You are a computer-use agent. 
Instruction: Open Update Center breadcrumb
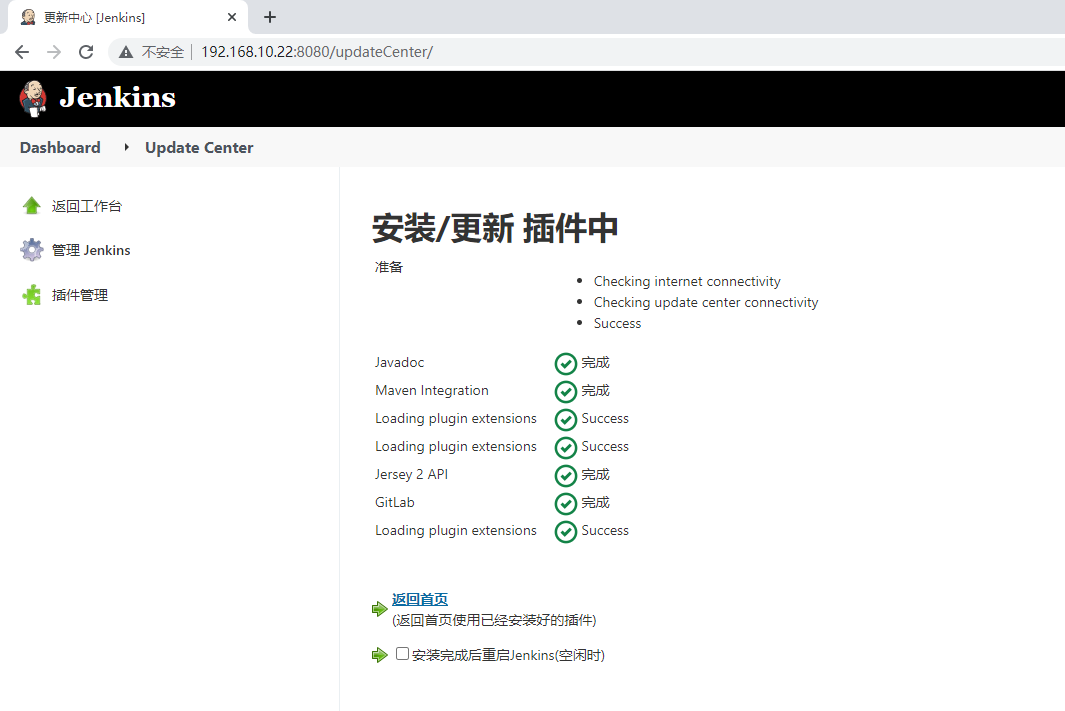199,147
